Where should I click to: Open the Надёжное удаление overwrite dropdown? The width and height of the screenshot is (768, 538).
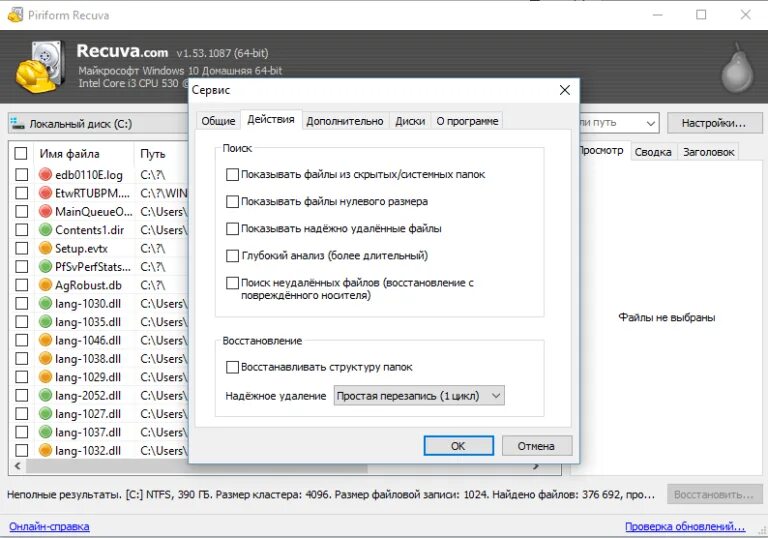click(419, 396)
